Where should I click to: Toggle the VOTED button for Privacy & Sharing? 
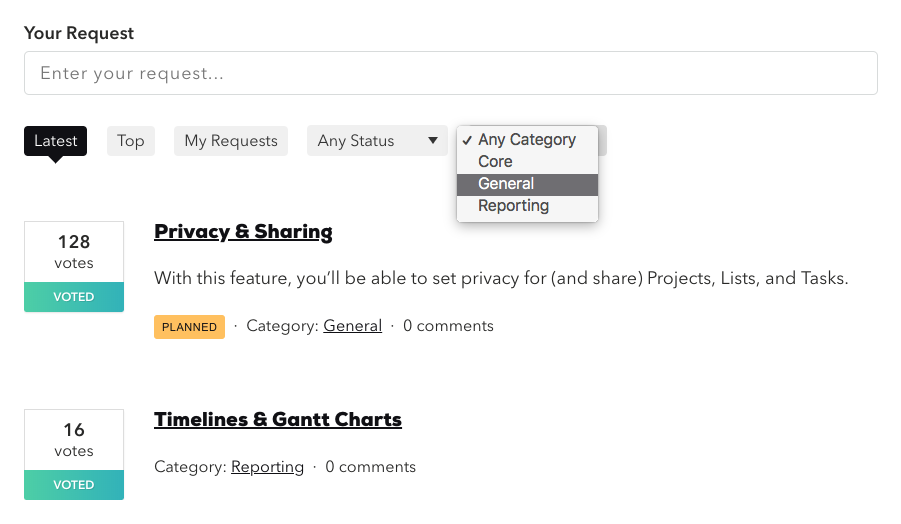(x=74, y=297)
